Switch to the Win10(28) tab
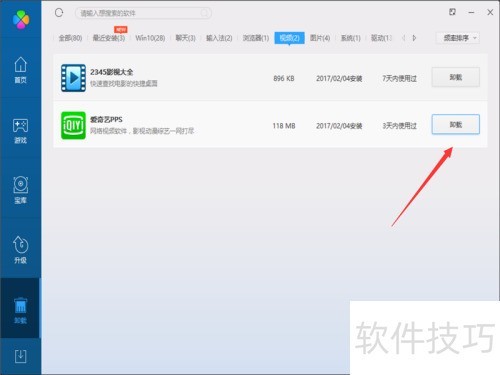500x375 pixels. tap(150, 38)
